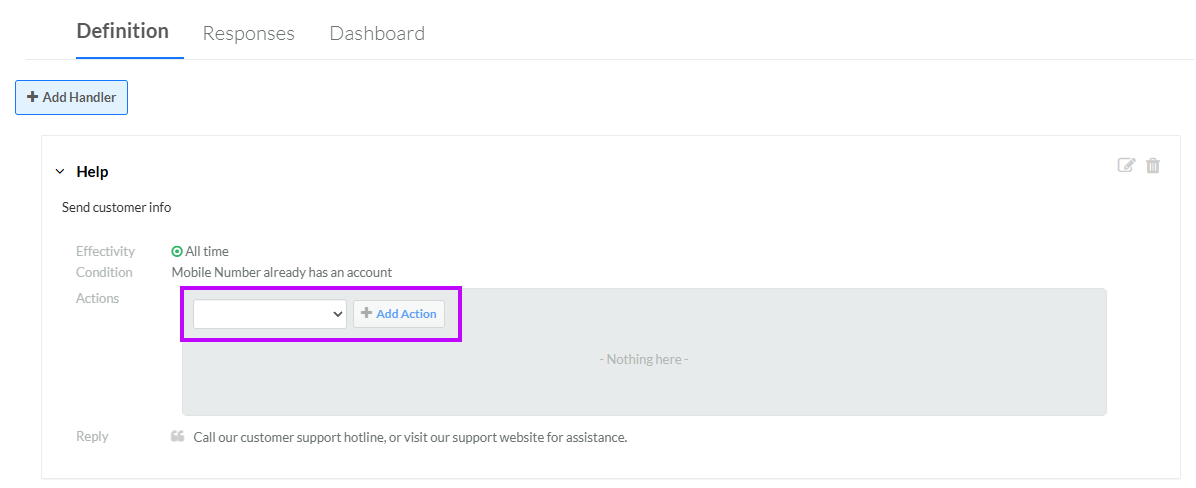
Task: Click the Reply label
Action: point(92,437)
